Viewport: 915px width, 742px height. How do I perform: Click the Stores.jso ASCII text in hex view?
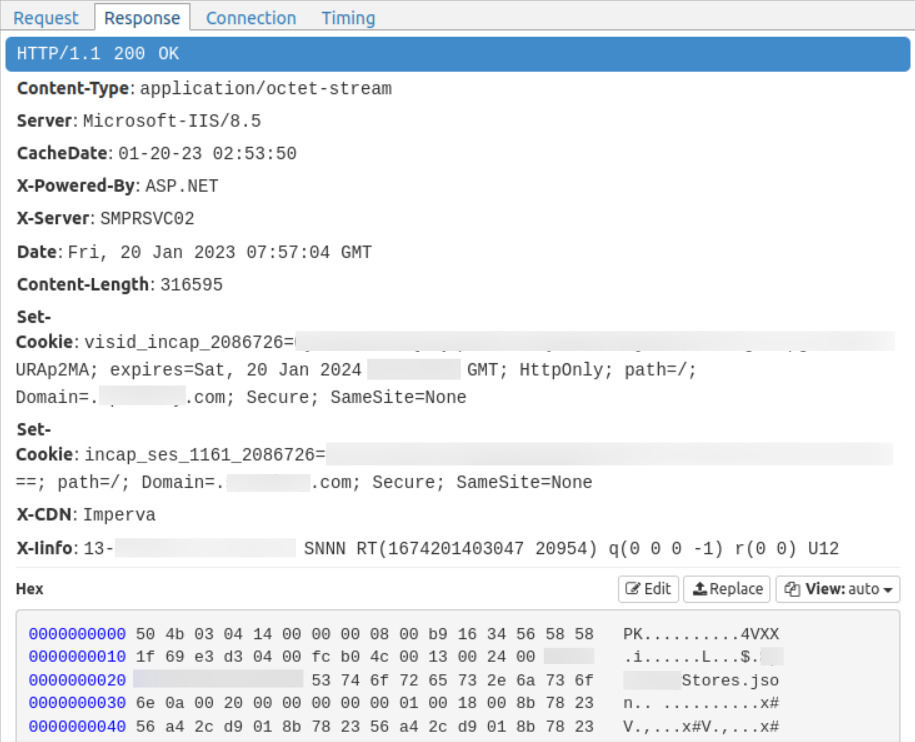coord(730,680)
